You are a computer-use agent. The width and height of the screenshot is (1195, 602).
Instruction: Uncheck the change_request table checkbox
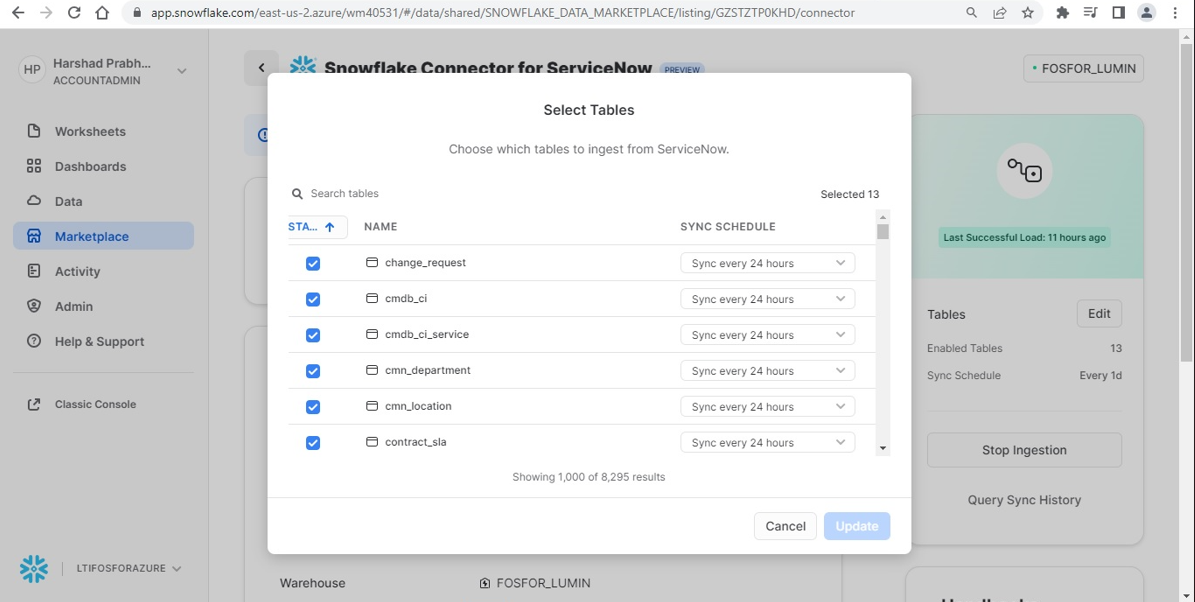[312, 264]
